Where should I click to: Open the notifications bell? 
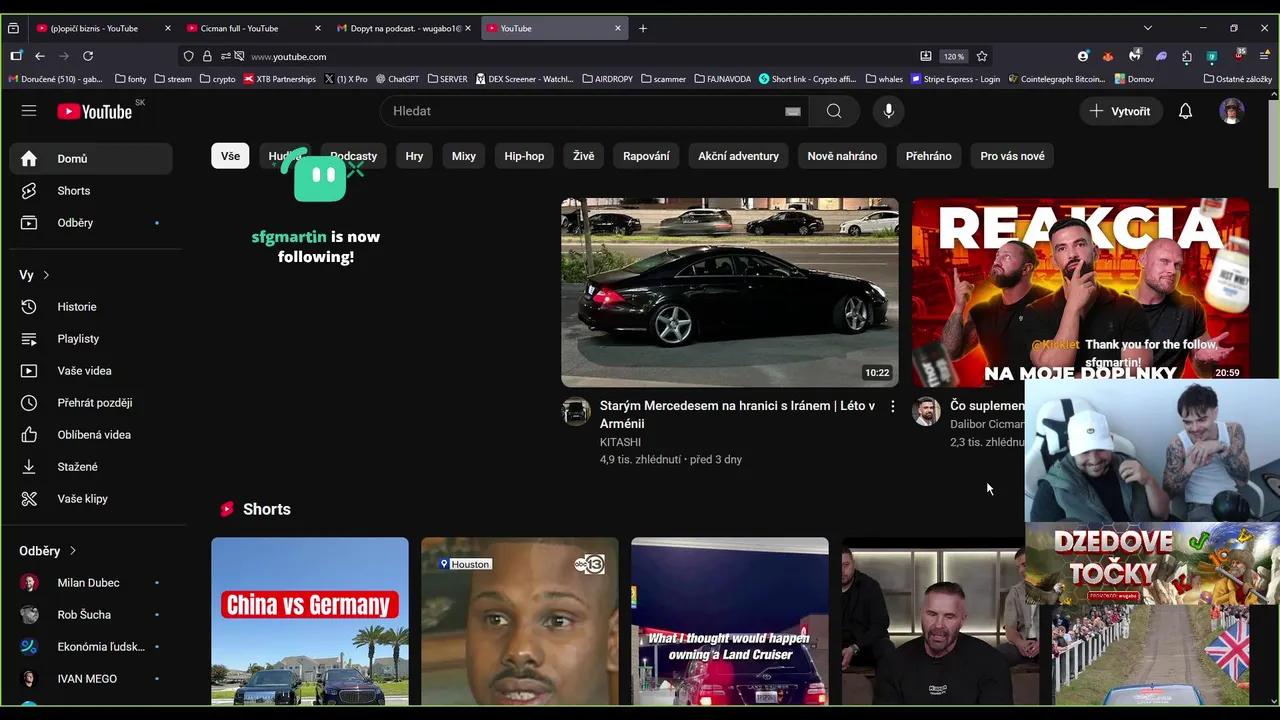click(1185, 111)
